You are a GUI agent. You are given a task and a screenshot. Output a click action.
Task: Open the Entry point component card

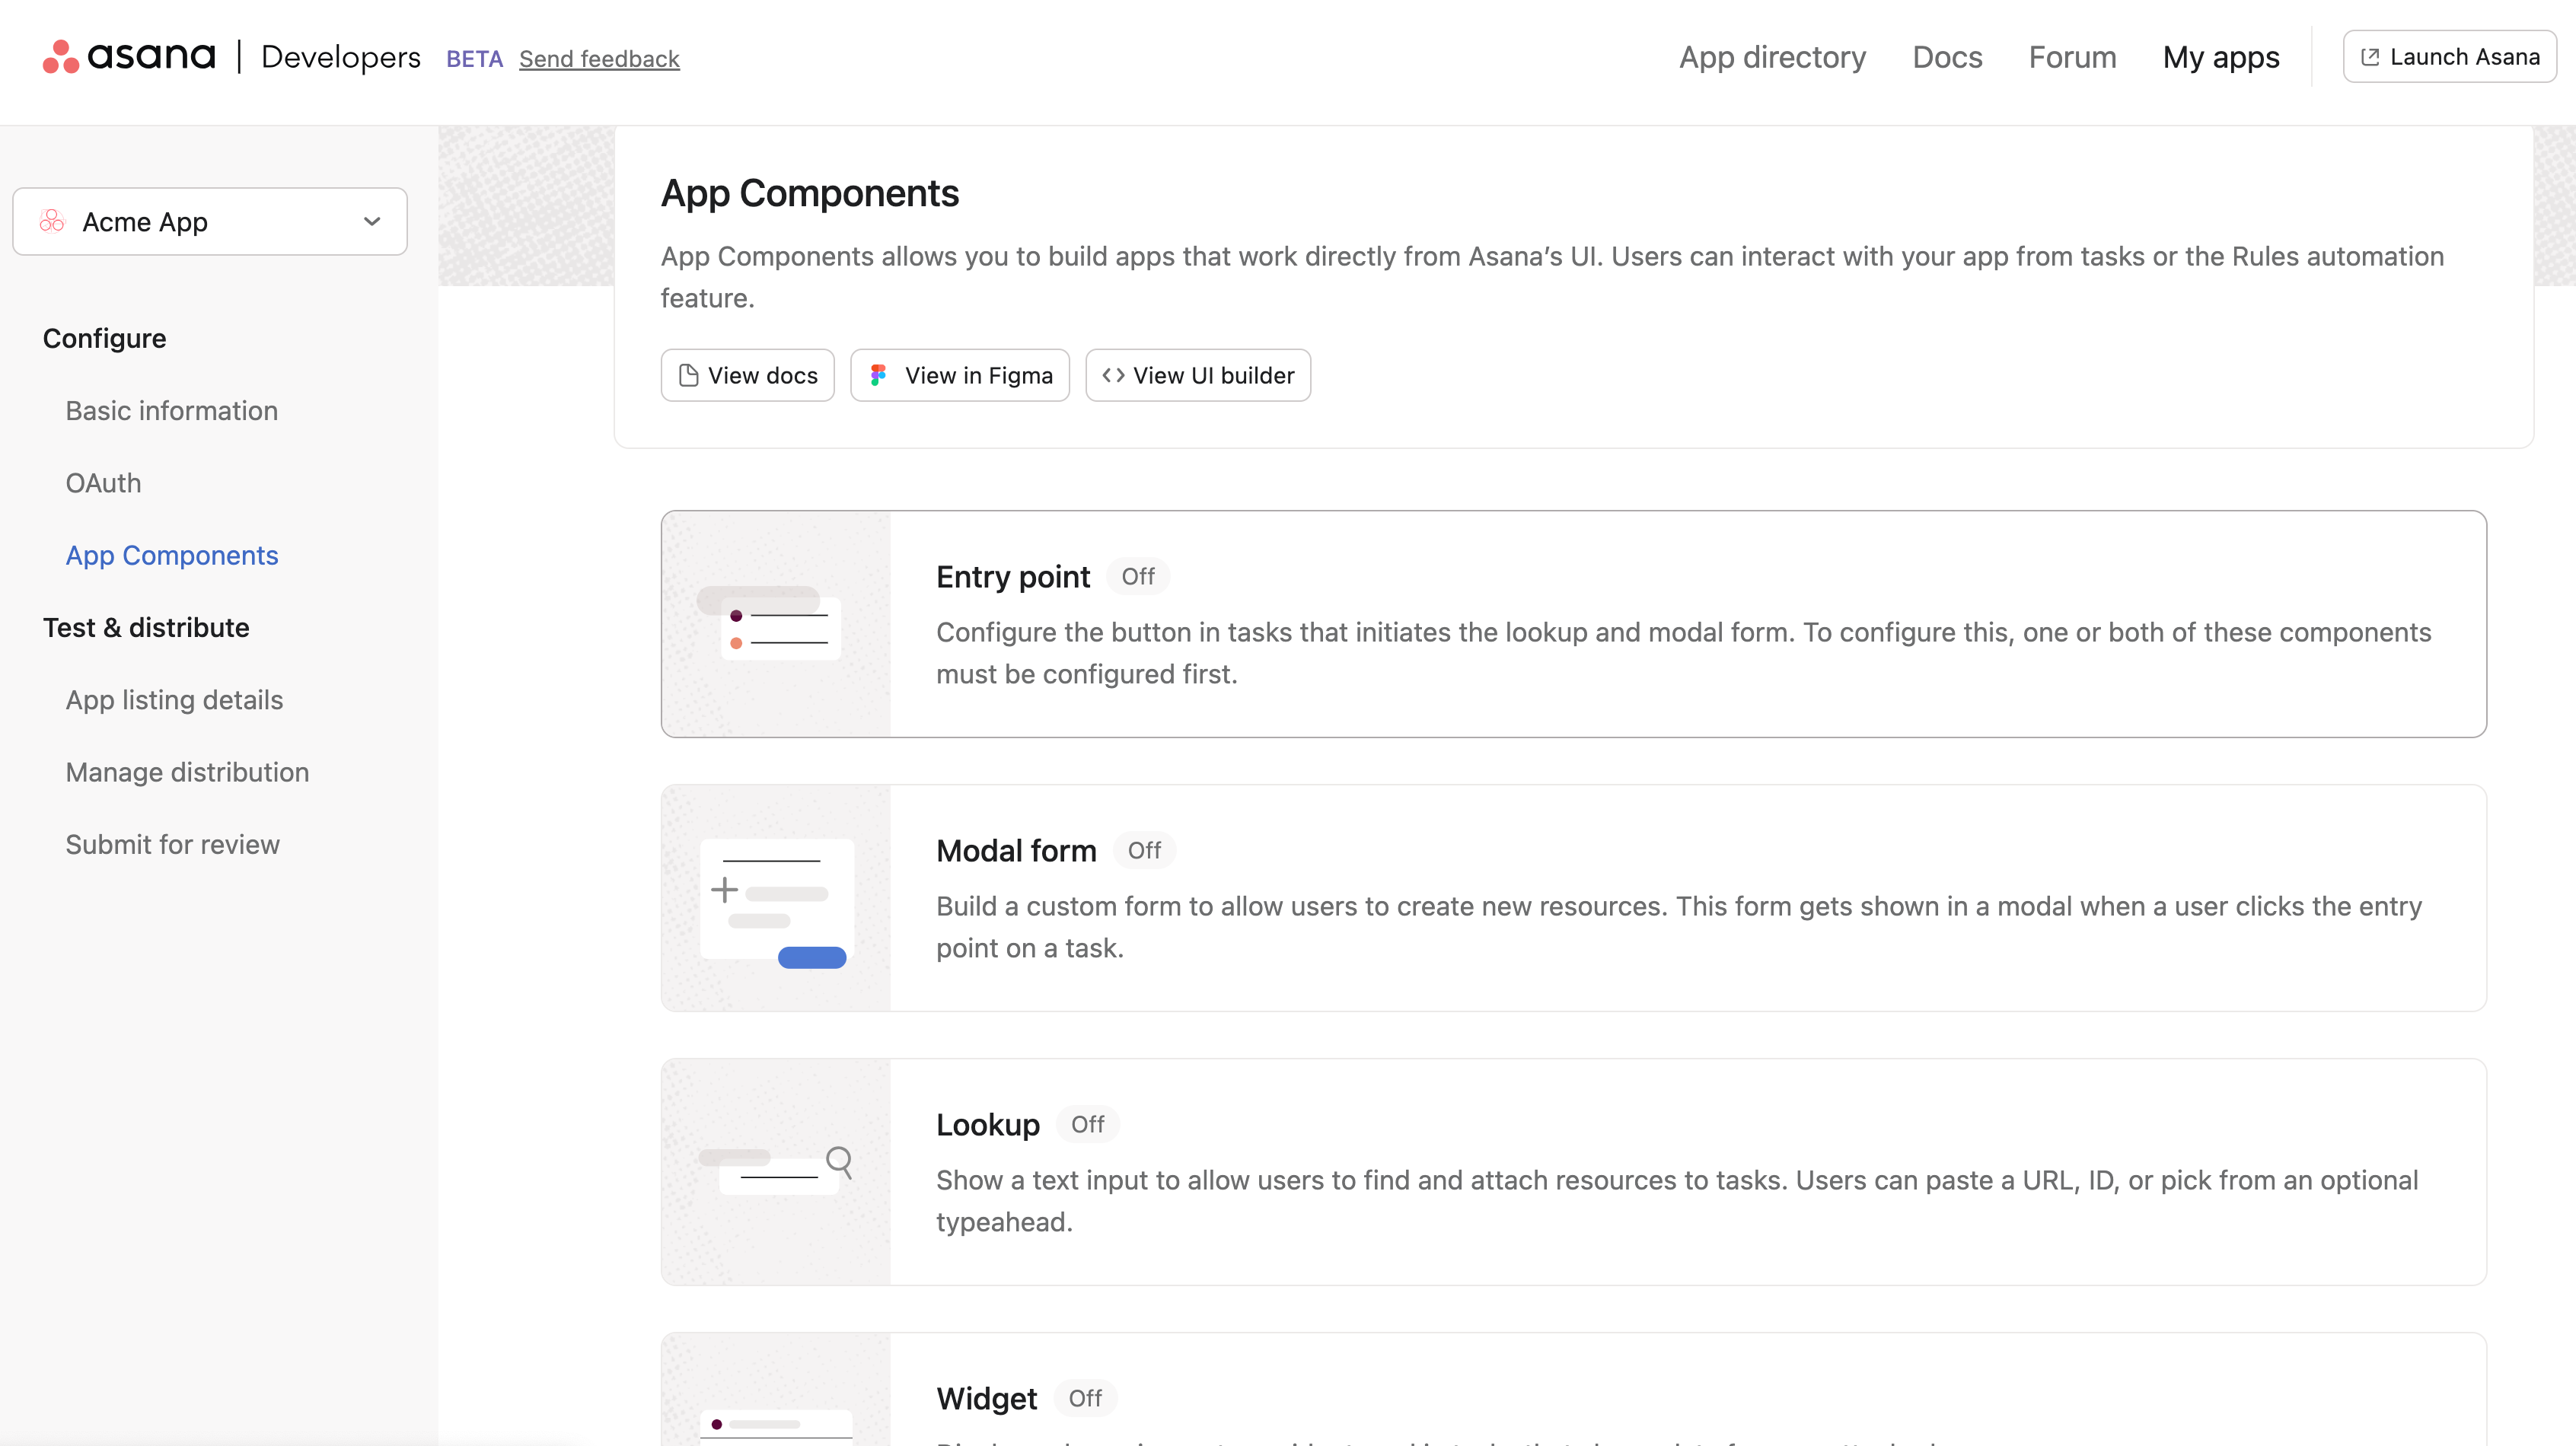(1573, 624)
